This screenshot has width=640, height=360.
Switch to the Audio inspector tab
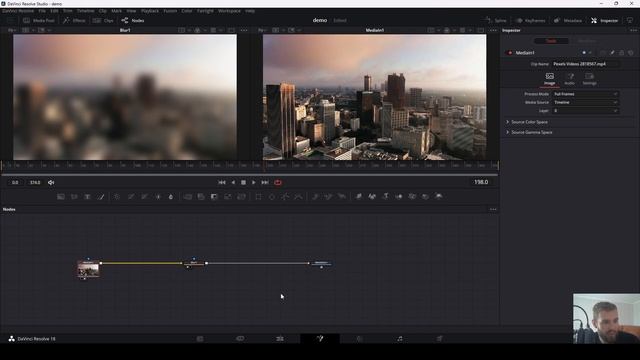click(x=569, y=79)
